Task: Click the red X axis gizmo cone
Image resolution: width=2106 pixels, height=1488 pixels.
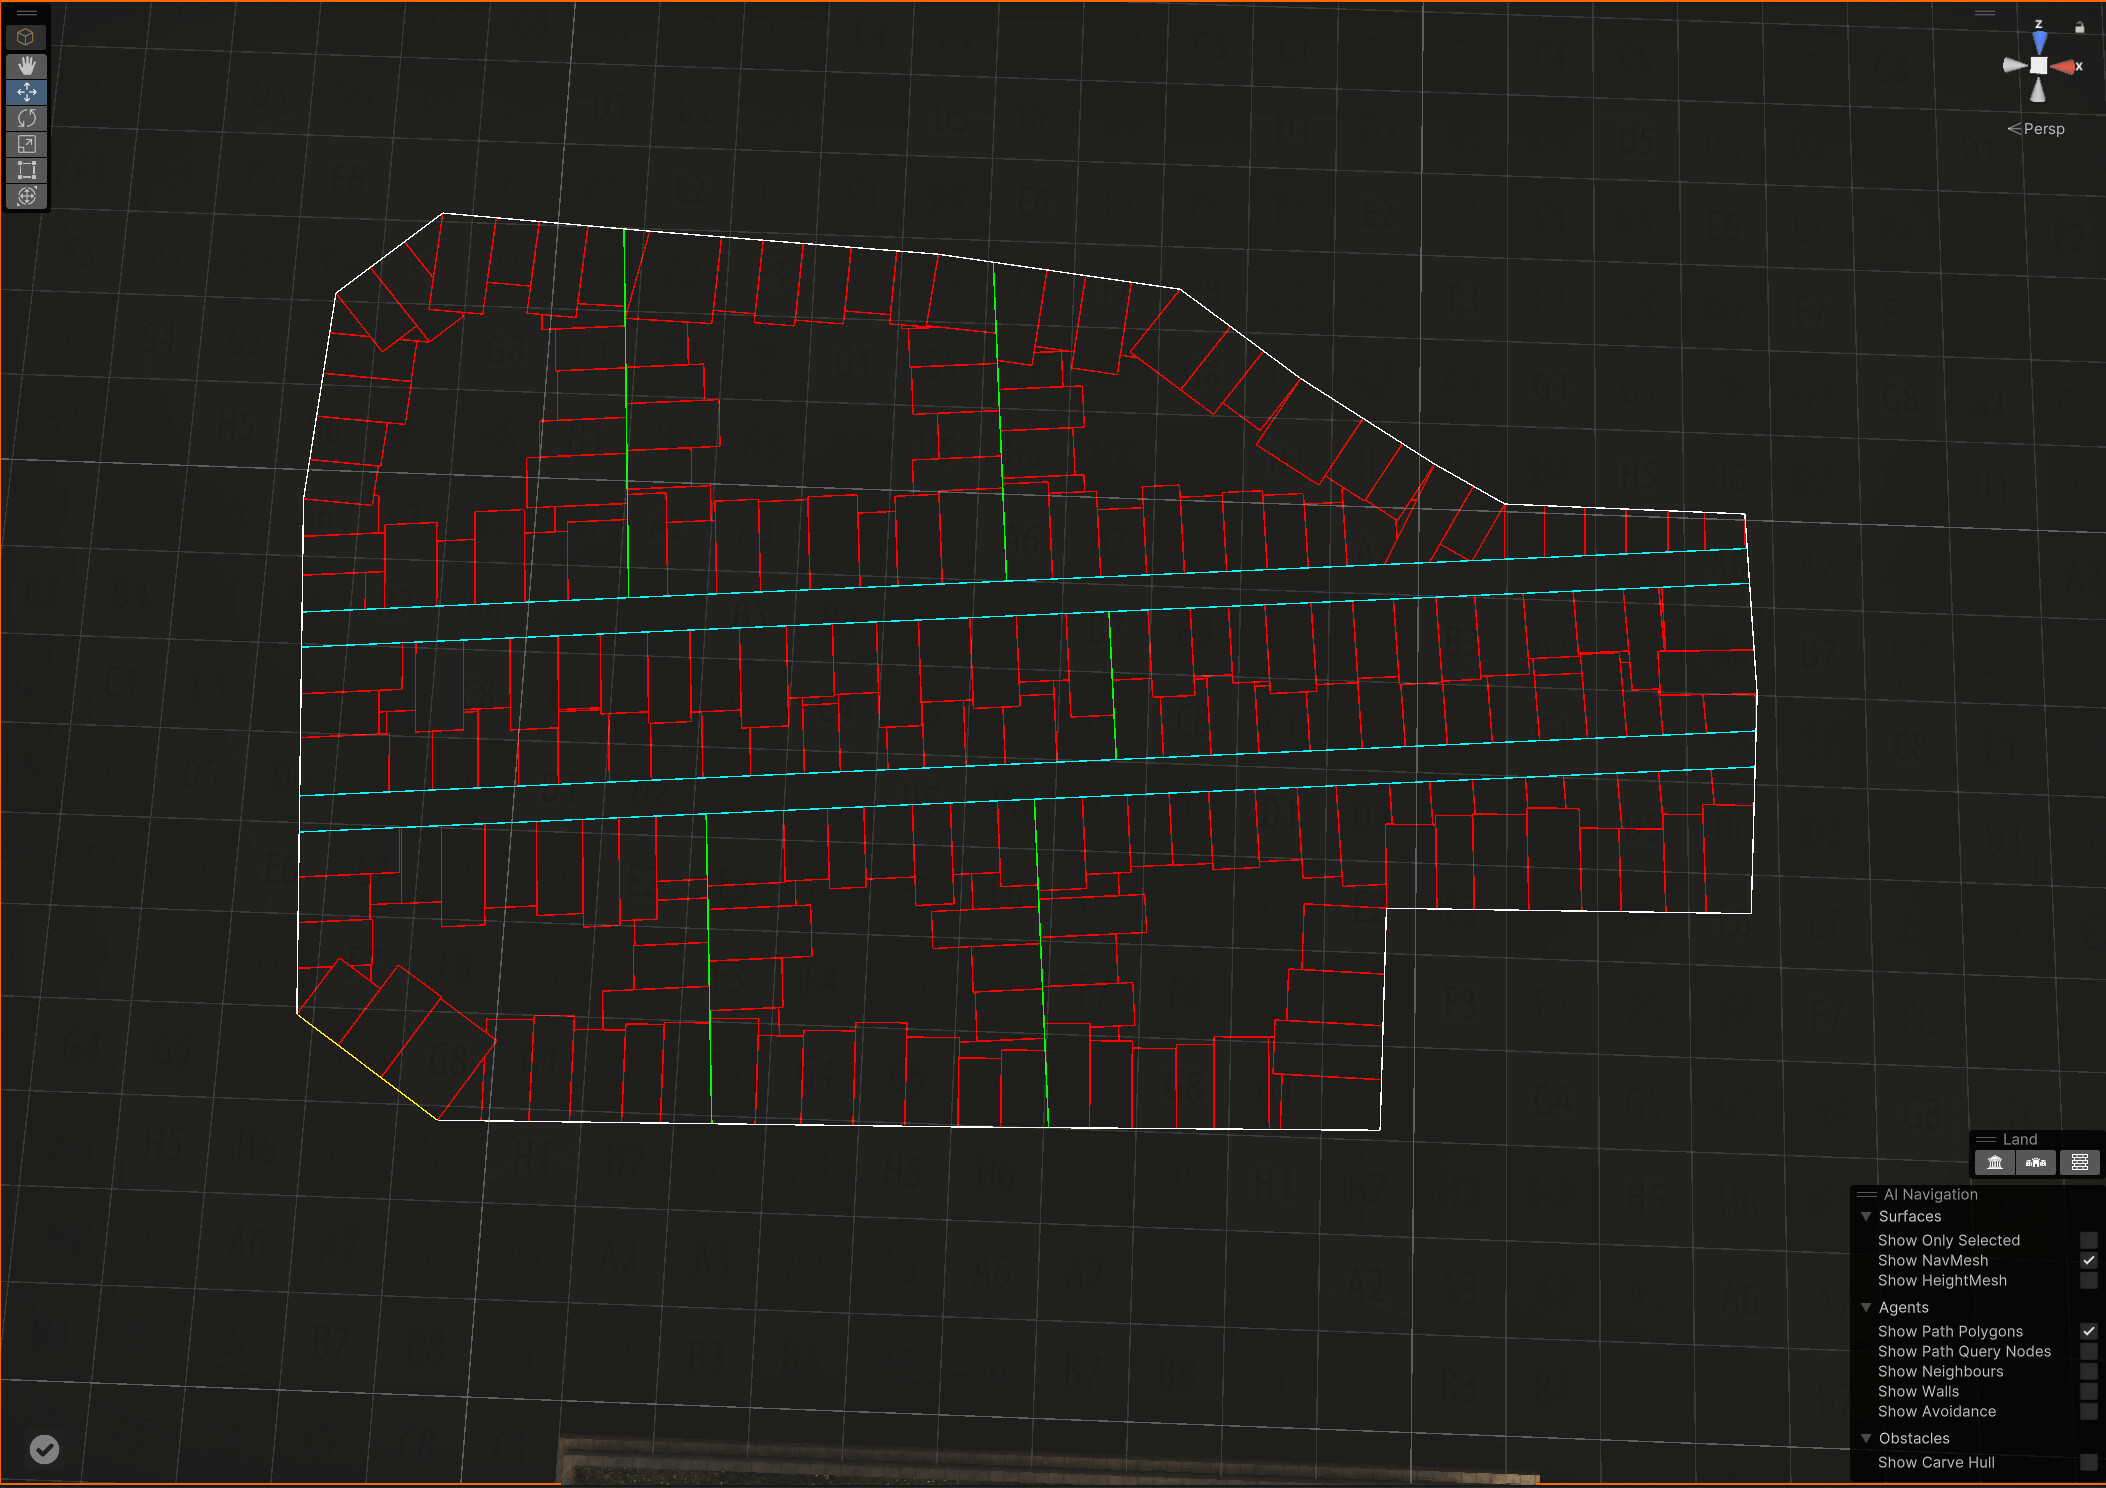Action: 2063,66
